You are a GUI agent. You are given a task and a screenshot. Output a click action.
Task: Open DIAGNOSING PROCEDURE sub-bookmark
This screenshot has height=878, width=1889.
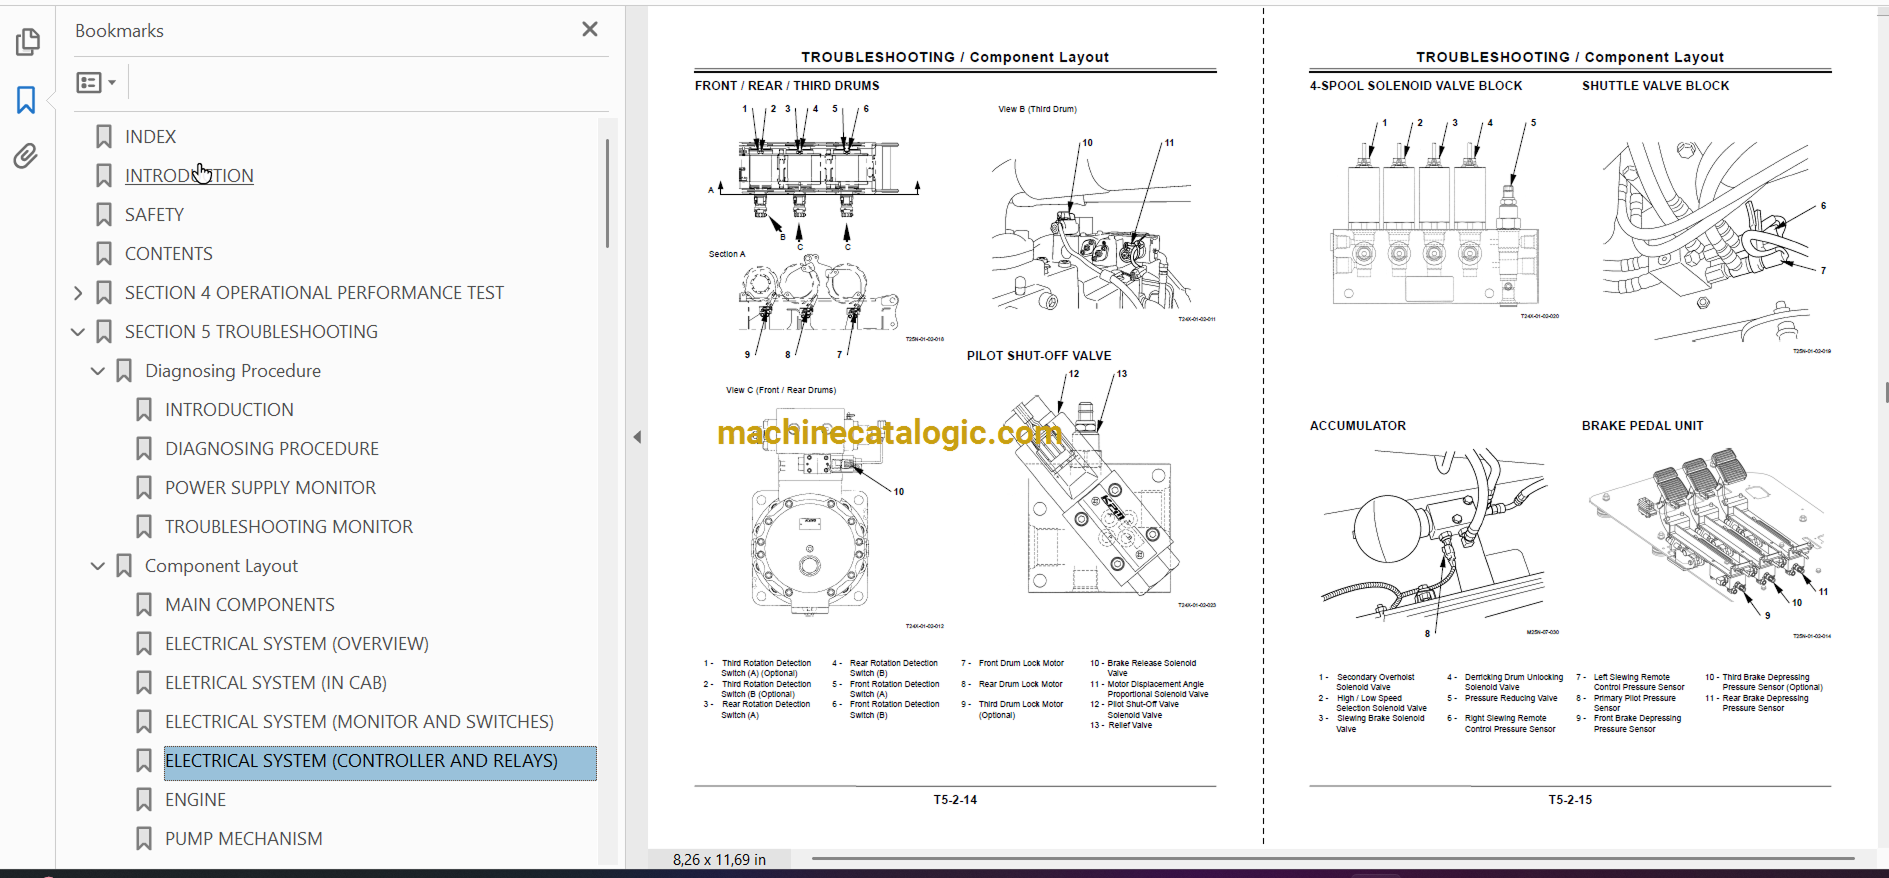pos(272,448)
